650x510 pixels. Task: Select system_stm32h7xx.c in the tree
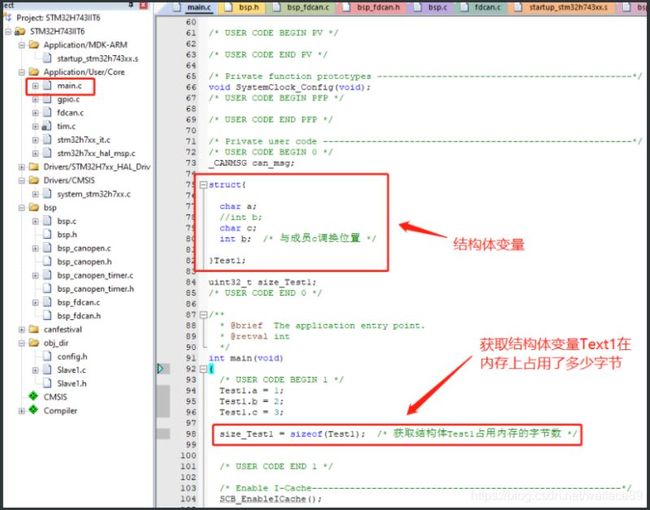94,194
